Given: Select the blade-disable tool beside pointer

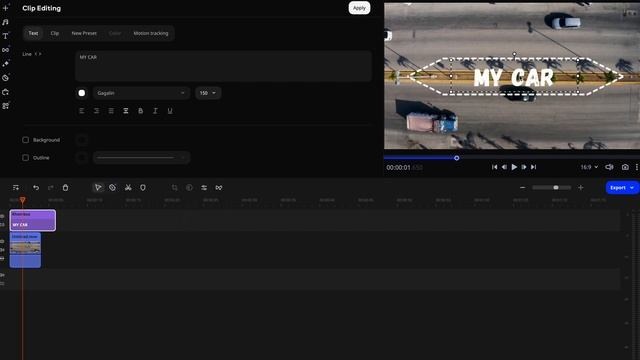Looking at the screenshot, I should point(112,187).
